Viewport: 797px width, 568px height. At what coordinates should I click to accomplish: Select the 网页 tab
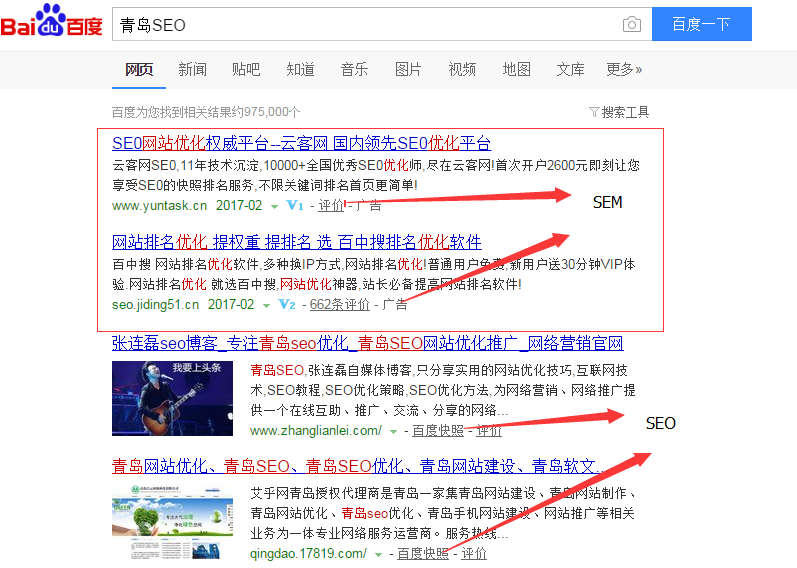(x=139, y=69)
